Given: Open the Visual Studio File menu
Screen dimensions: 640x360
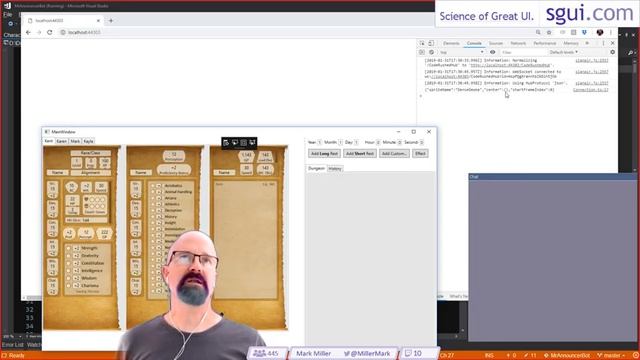Looking at the screenshot, I should (8, 14).
